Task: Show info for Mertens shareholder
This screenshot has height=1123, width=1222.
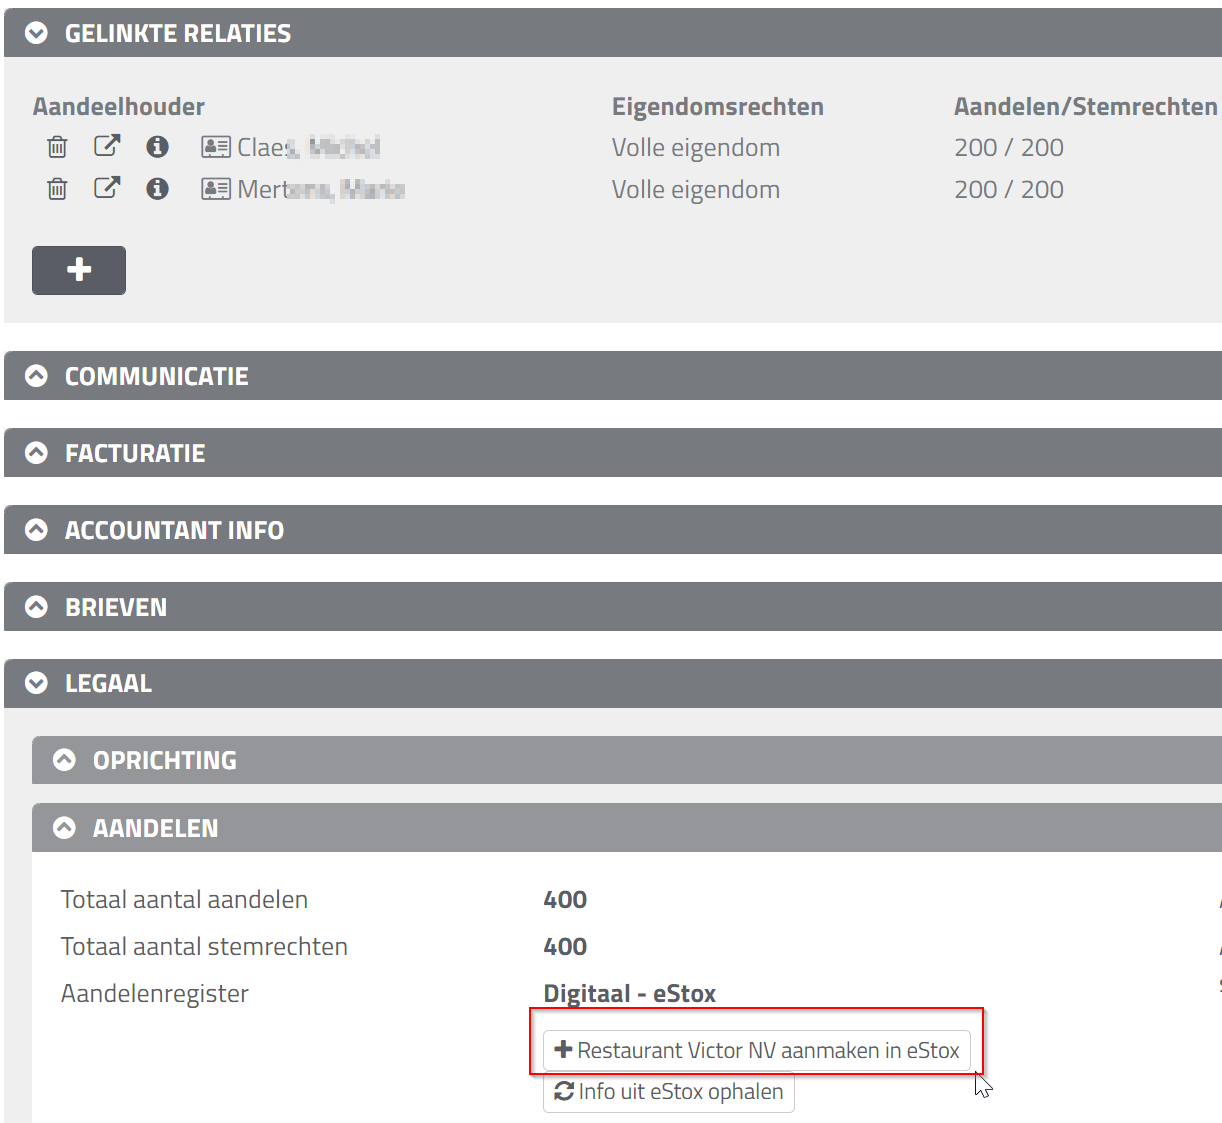Action: (x=157, y=189)
